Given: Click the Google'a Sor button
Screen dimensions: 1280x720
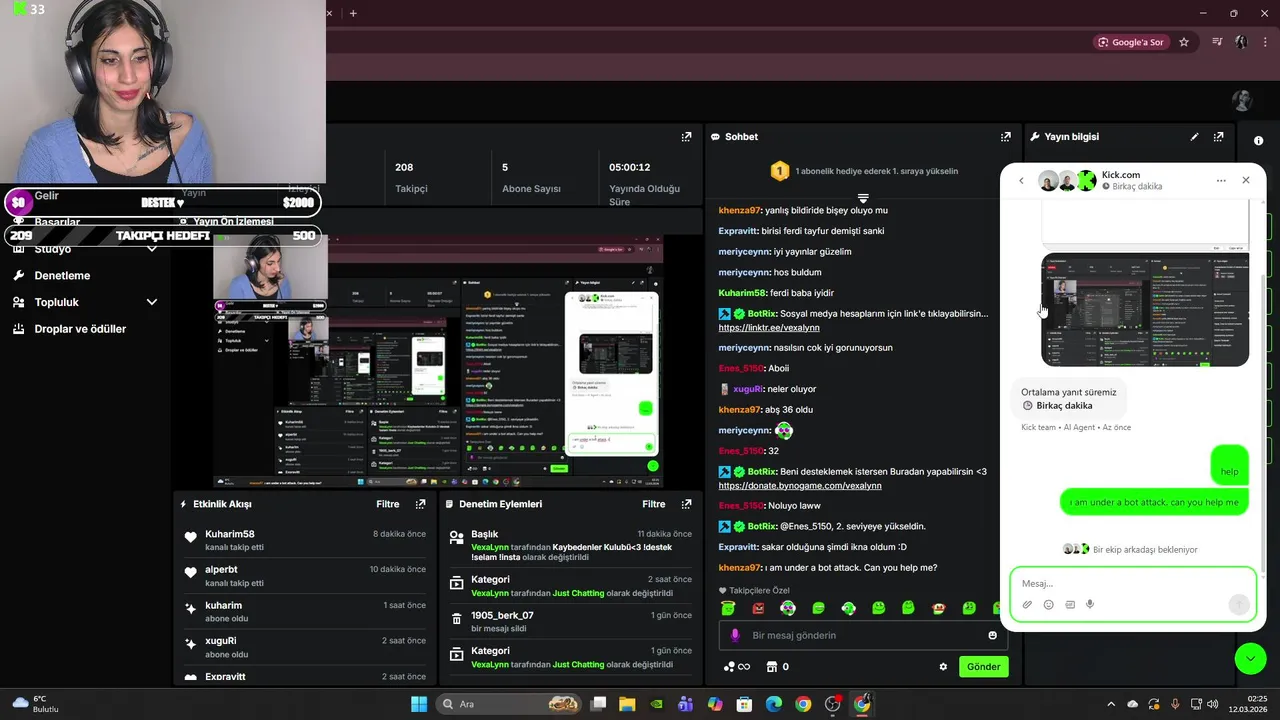Looking at the screenshot, I should (1131, 42).
